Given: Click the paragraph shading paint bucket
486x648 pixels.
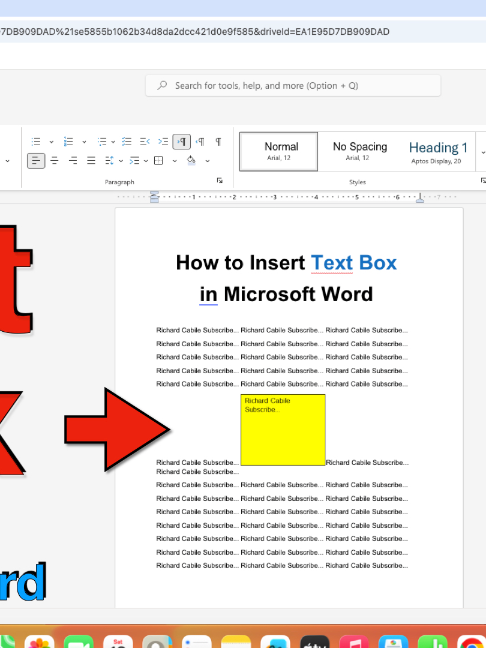Looking at the screenshot, I should coord(191,160).
